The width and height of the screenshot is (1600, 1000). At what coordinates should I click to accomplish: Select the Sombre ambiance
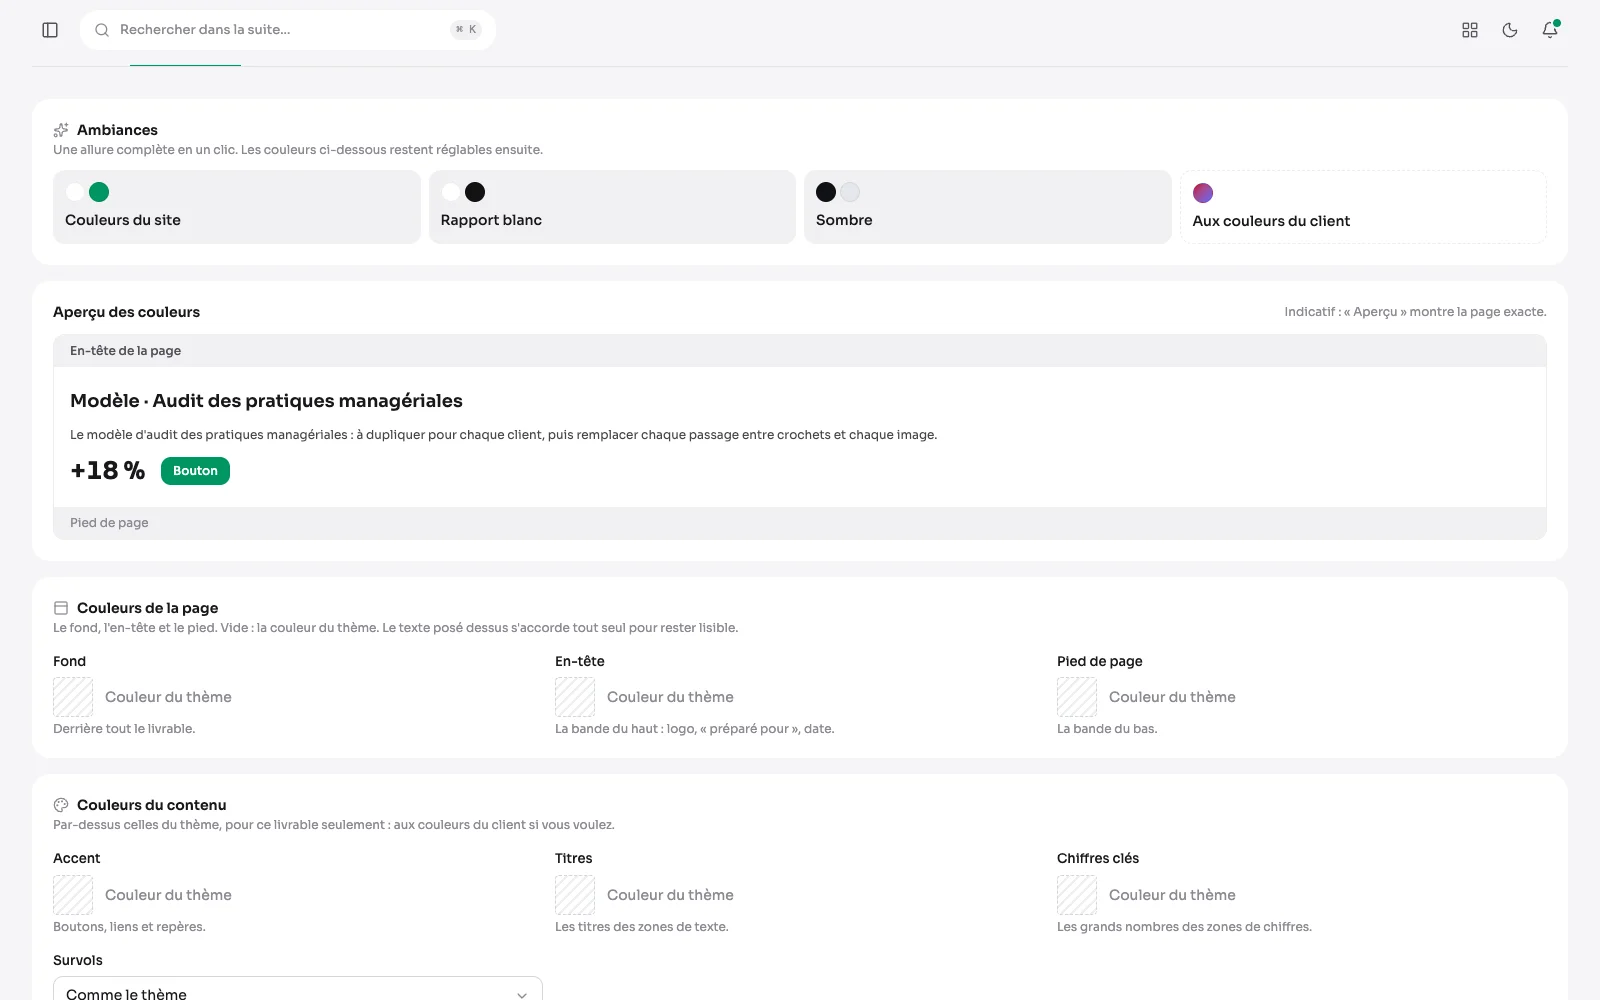pos(988,207)
